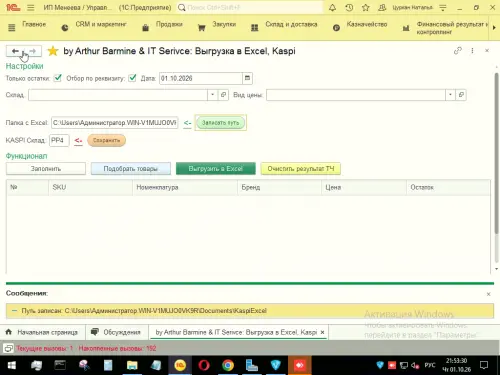The width and height of the screenshot is (500, 375).
Task: Open Chrome browser in taskbar
Action: point(228,365)
